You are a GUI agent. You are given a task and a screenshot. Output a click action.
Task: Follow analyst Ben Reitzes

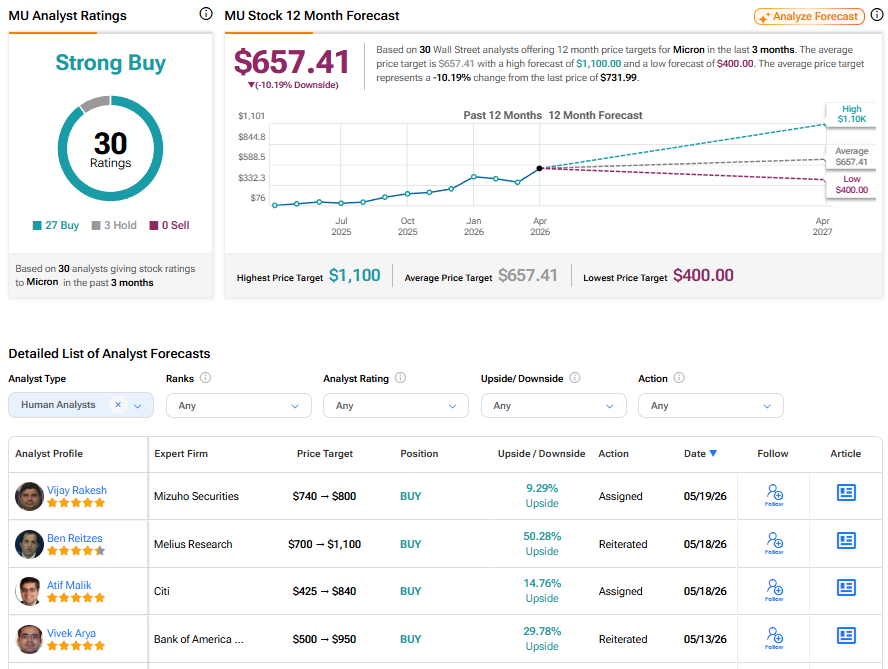click(x=774, y=543)
